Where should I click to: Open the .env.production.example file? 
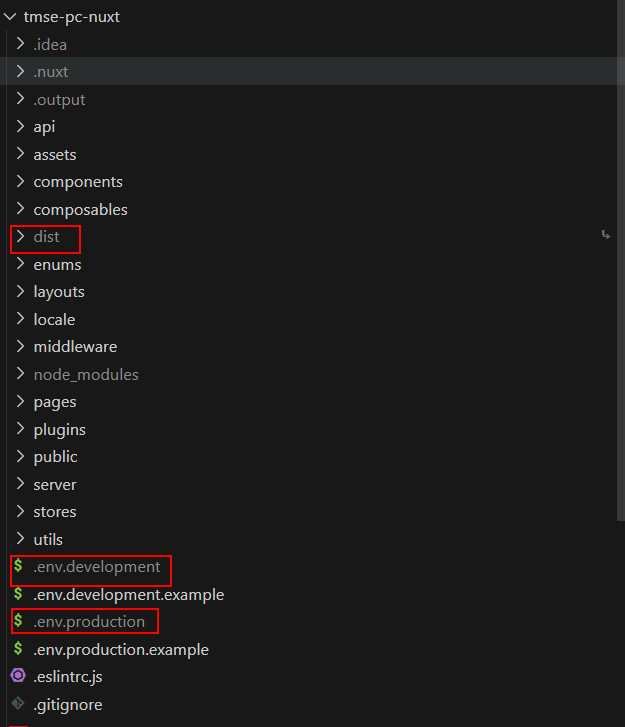tap(121, 649)
